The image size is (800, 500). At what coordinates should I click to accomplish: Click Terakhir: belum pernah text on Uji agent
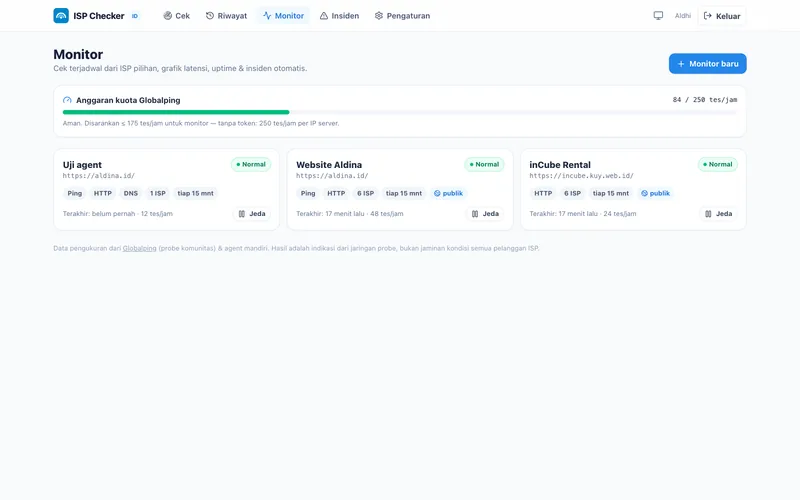click(x=99, y=214)
